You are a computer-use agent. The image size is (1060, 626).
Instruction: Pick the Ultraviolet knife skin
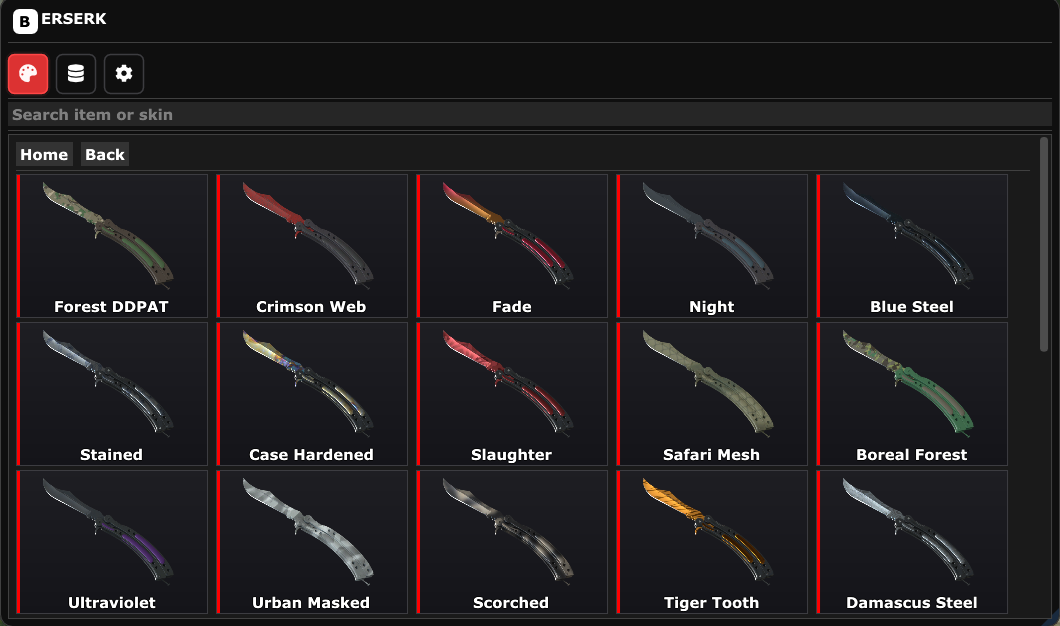tap(112, 542)
